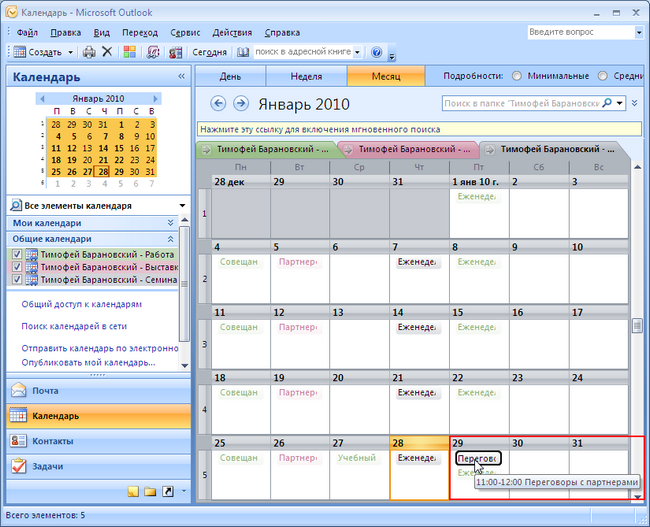Select the Минимальные detail radio button
The height and width of the screenshot is (527, 650).
[517, 76]
